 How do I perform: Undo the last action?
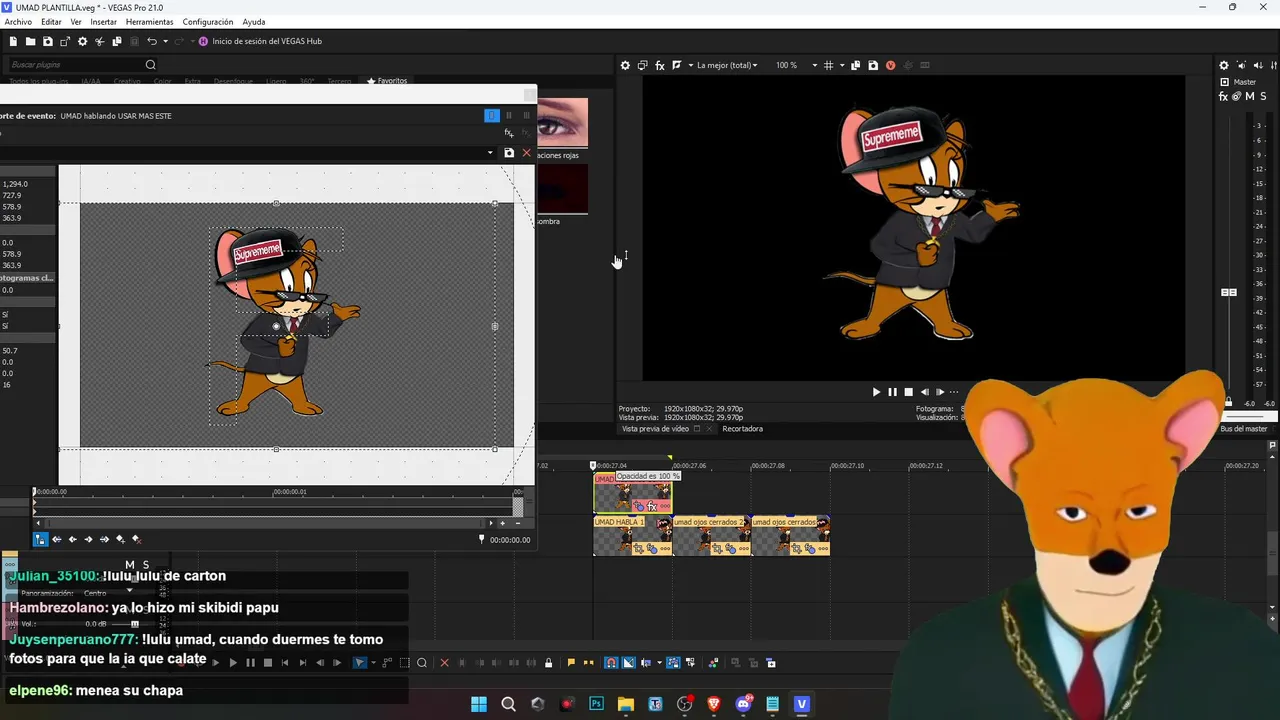[152, 41]
